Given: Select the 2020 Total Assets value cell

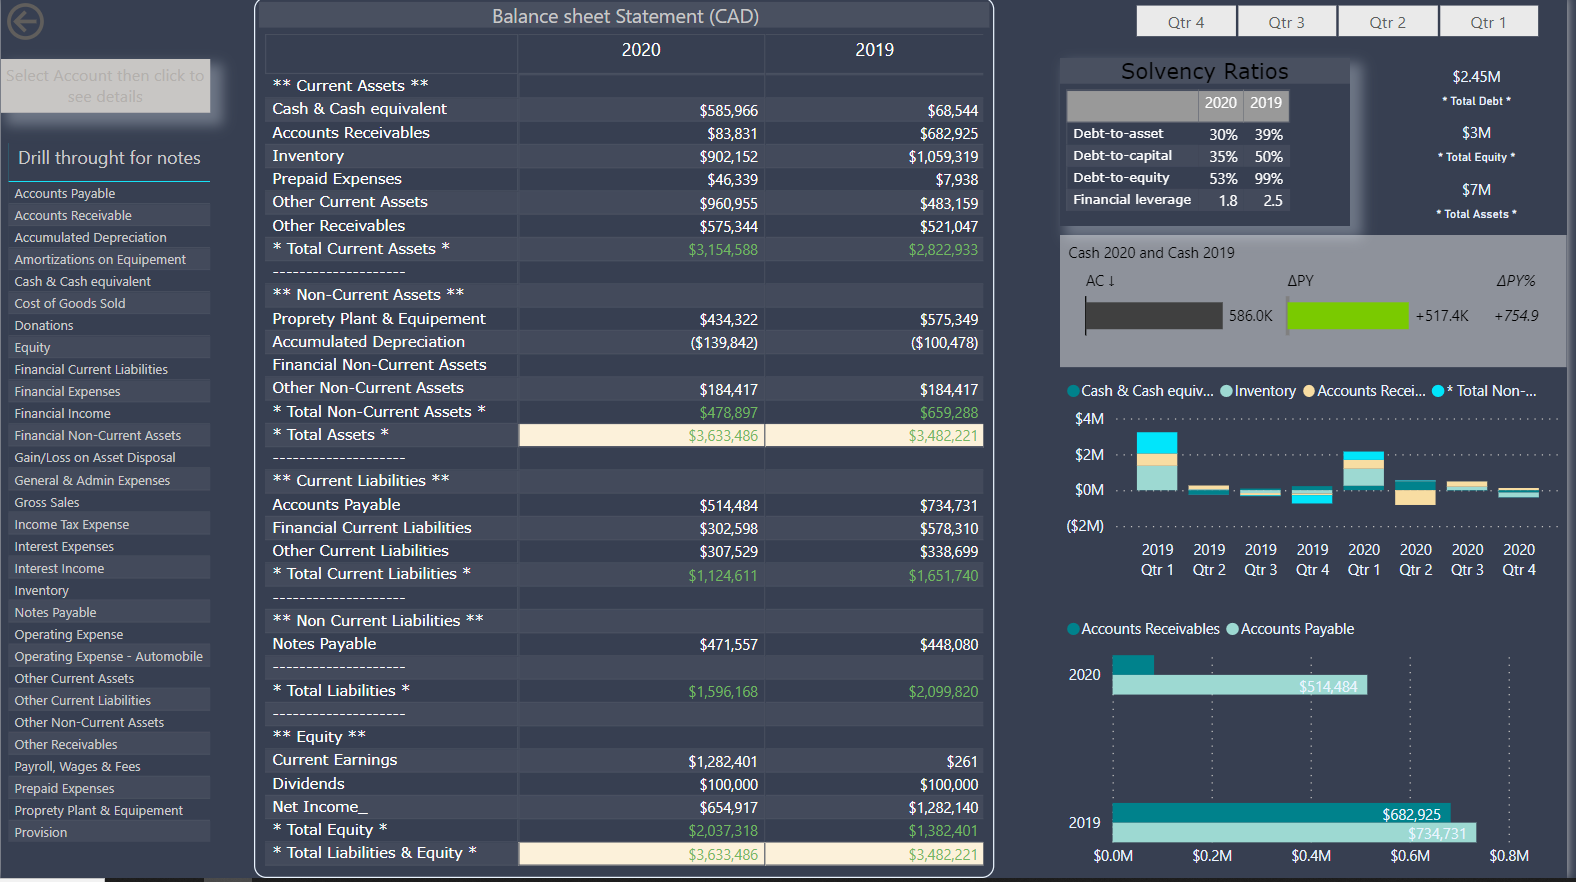Looking at the screenshot, I should [641, 436].
